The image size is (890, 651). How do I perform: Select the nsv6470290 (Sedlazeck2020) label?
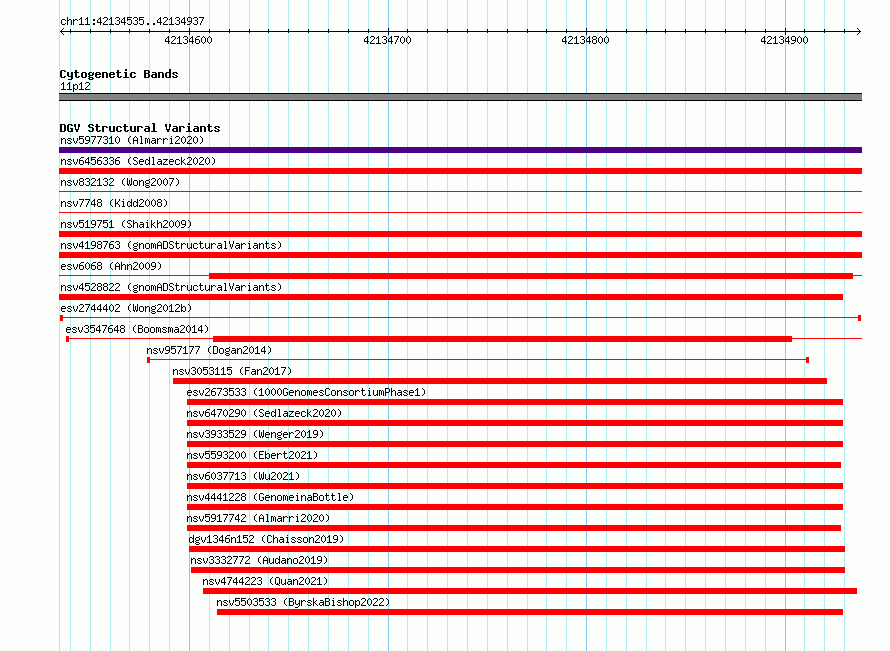coord(264,413)
